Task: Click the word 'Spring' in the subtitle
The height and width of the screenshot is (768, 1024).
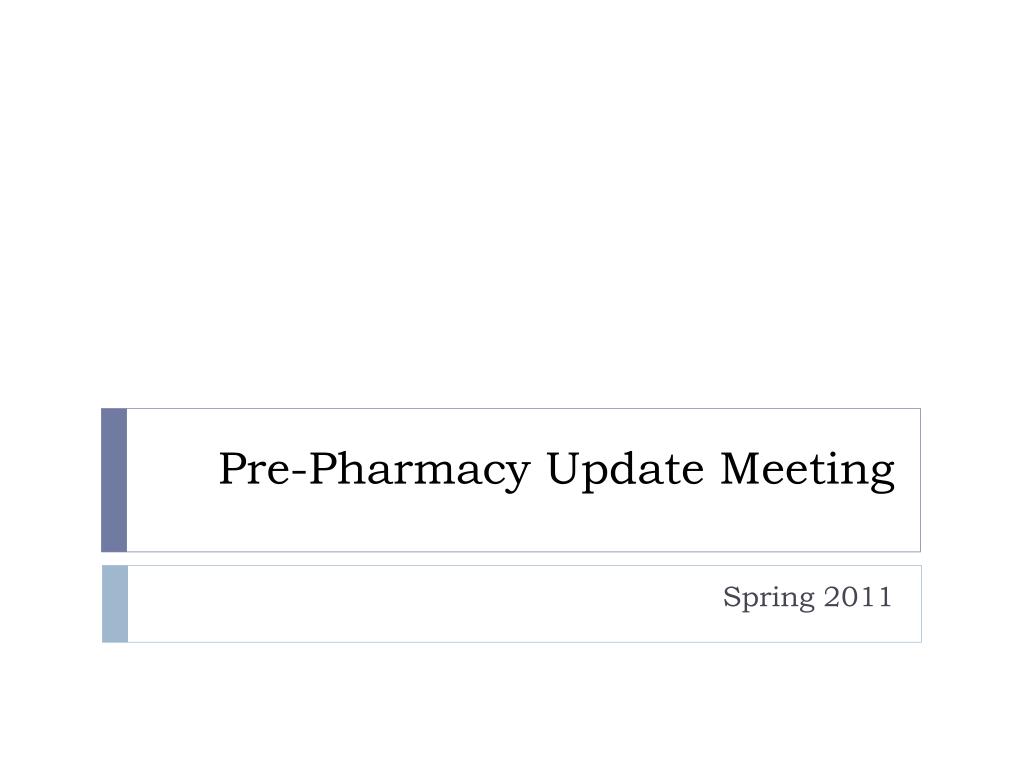Action: click(x=769, y=599)
